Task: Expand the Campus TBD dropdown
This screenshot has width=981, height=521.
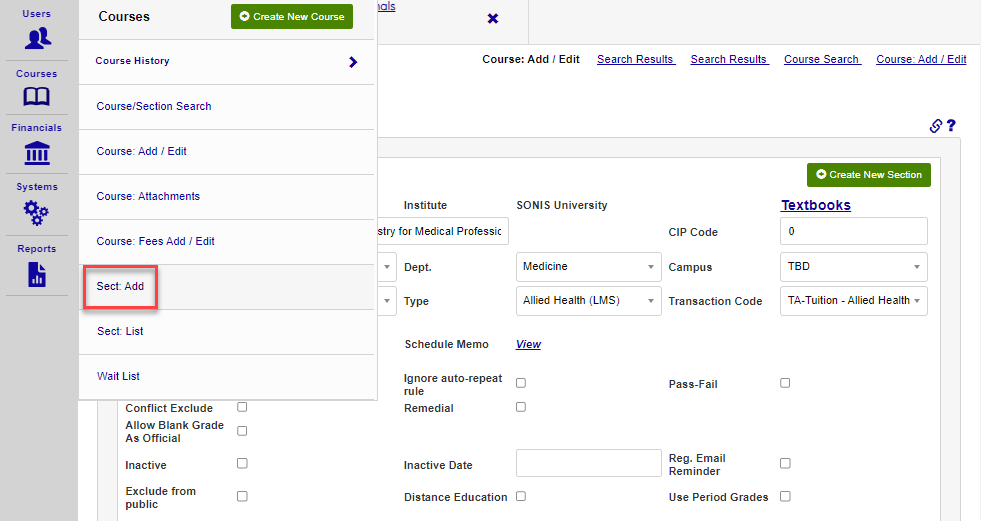Action: (853, 268)
